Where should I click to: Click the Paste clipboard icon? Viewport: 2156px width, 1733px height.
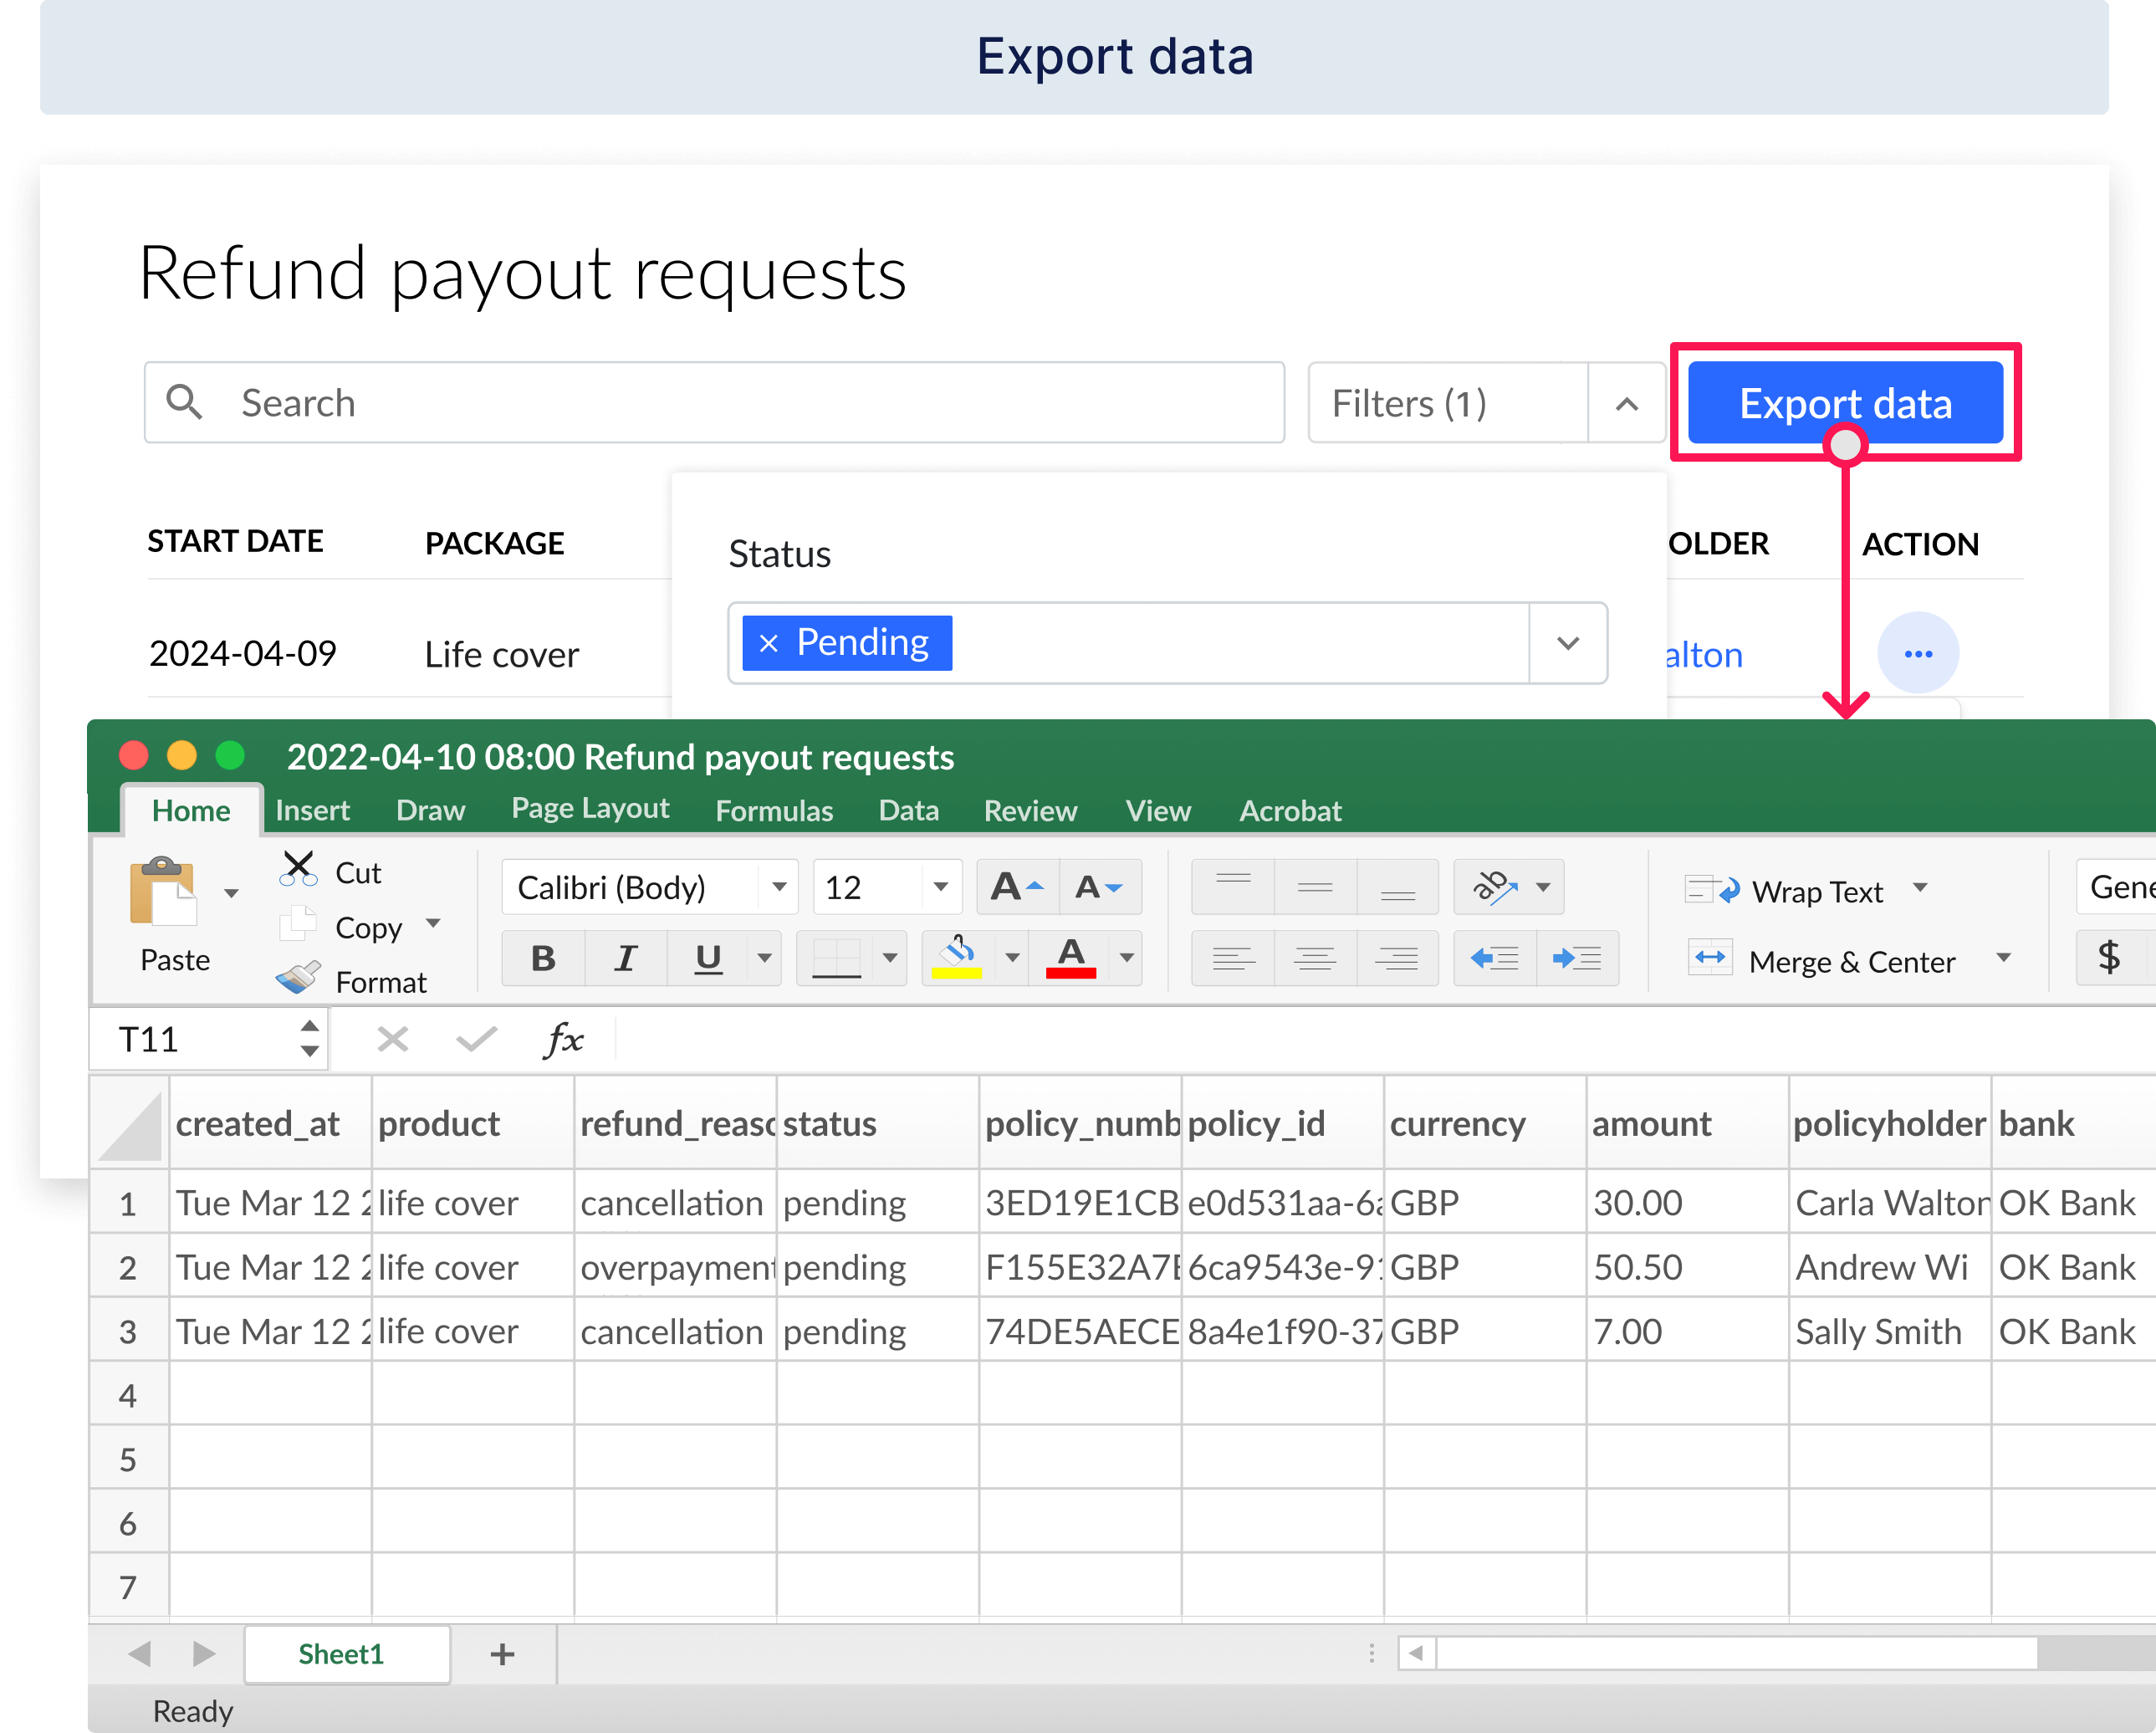click(163, 891)
